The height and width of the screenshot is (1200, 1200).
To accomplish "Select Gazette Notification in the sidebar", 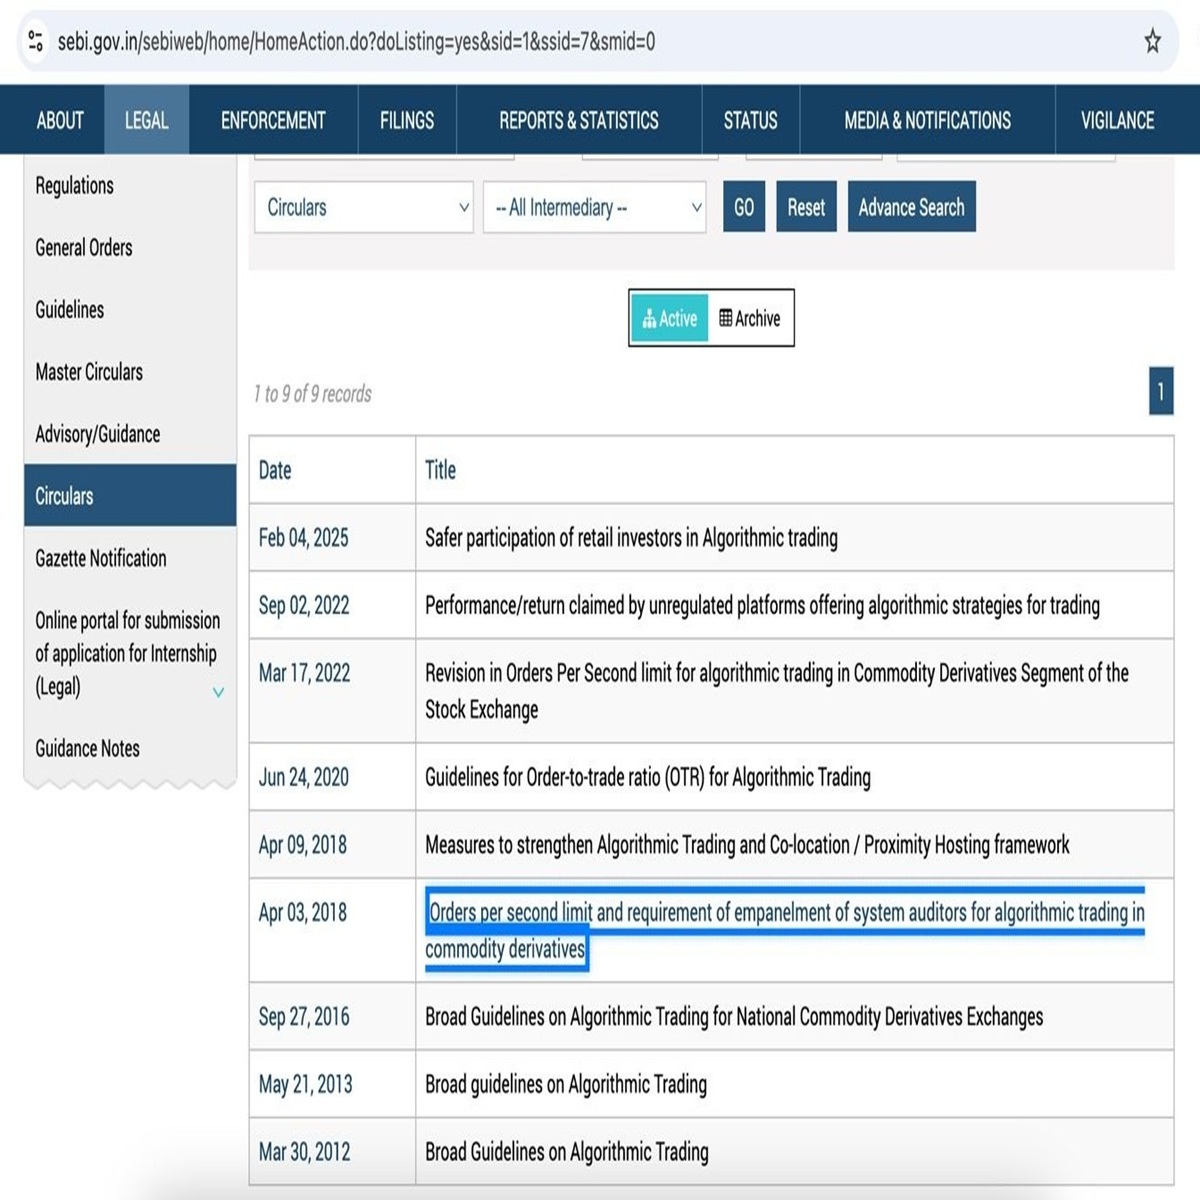I will tap(101, 558).
